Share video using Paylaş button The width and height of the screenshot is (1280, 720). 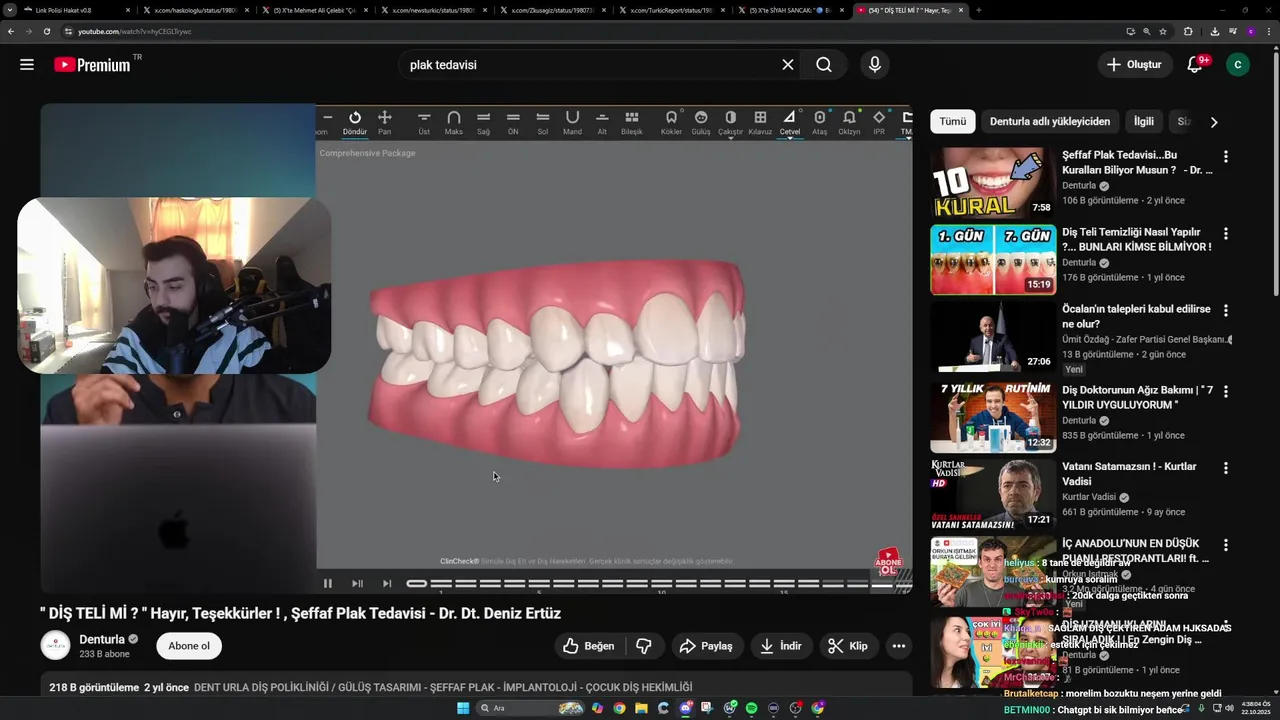[x=706, y=647]
